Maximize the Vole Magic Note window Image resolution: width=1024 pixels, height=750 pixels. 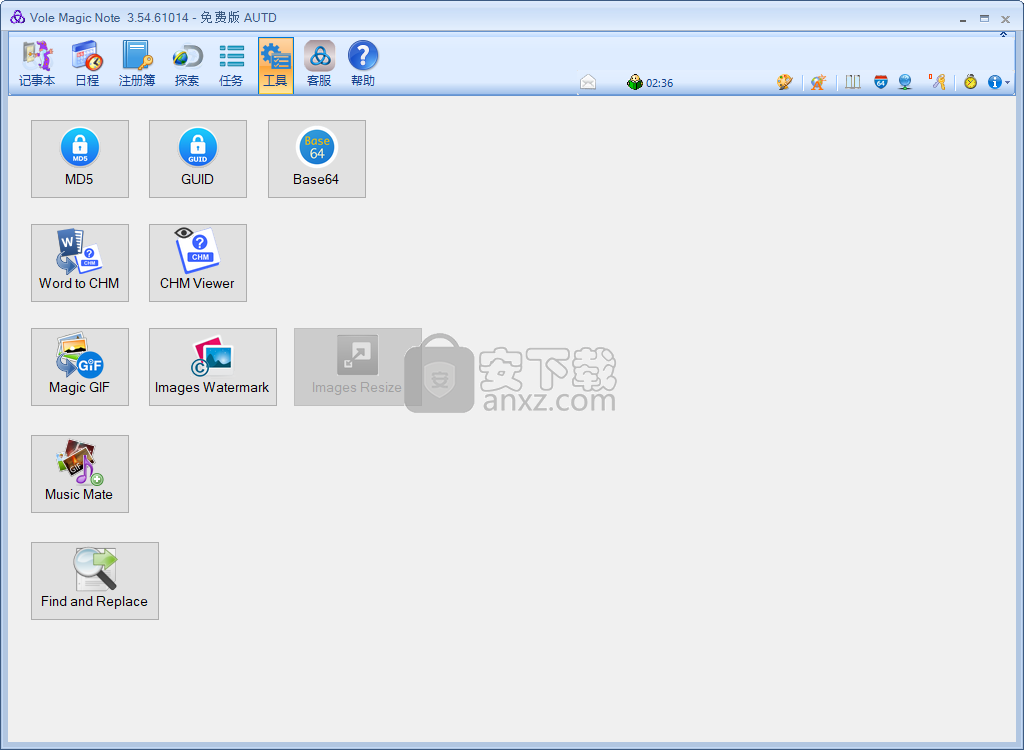click(984, 19)
